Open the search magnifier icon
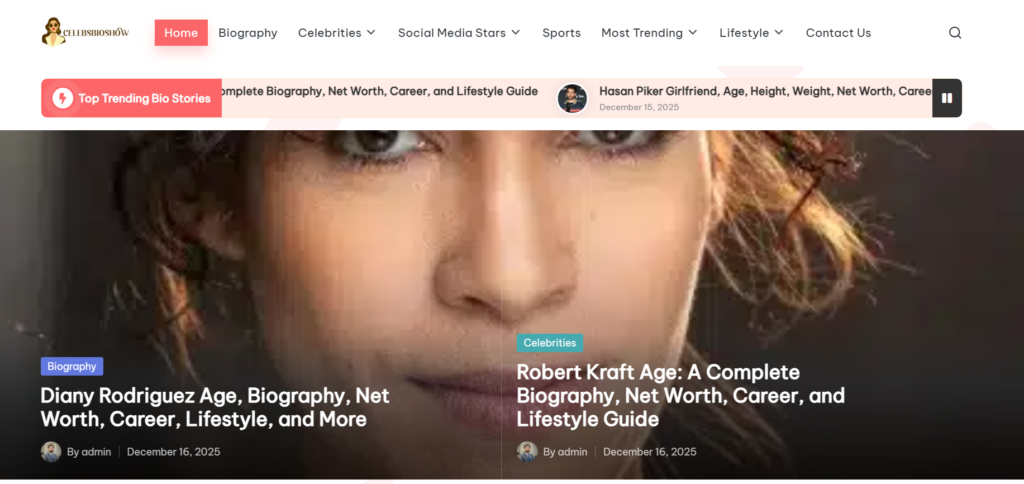 tap(955, 33)
